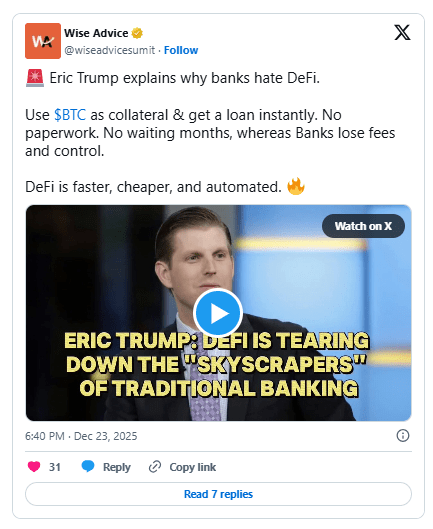Play the Eric Trump video
The height and width of the screenshot is (529, 433).
point(218,313)
